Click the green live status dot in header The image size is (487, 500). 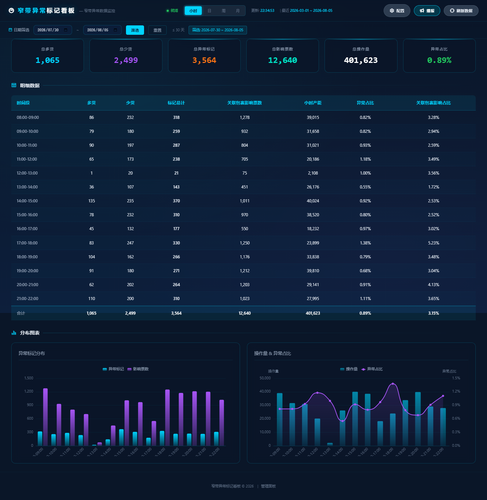click(x=168, y=11)
